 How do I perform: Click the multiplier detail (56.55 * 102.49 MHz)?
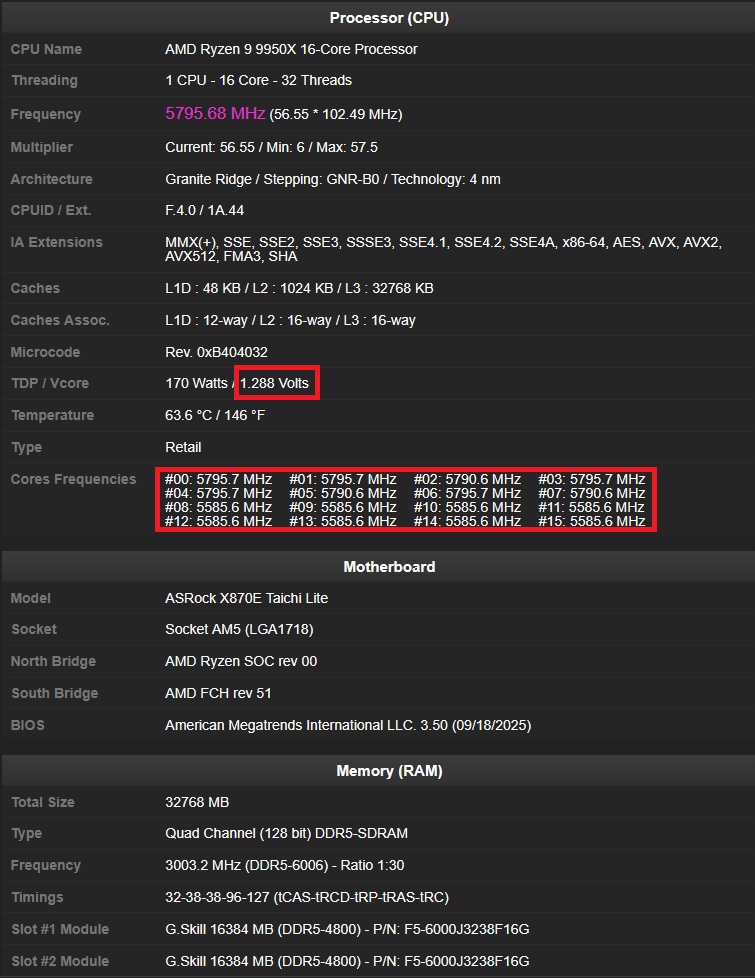336,115
